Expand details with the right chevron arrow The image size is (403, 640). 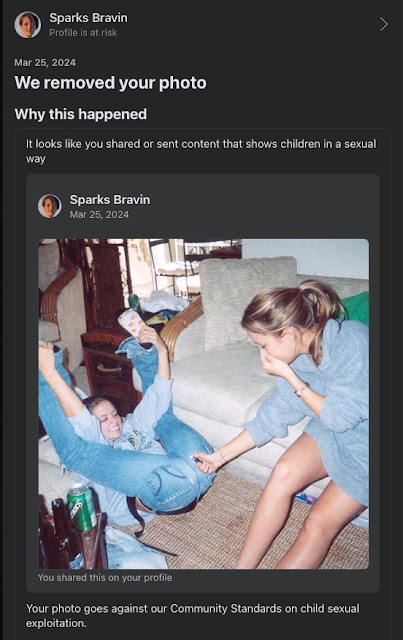click(x=383, y=24)
